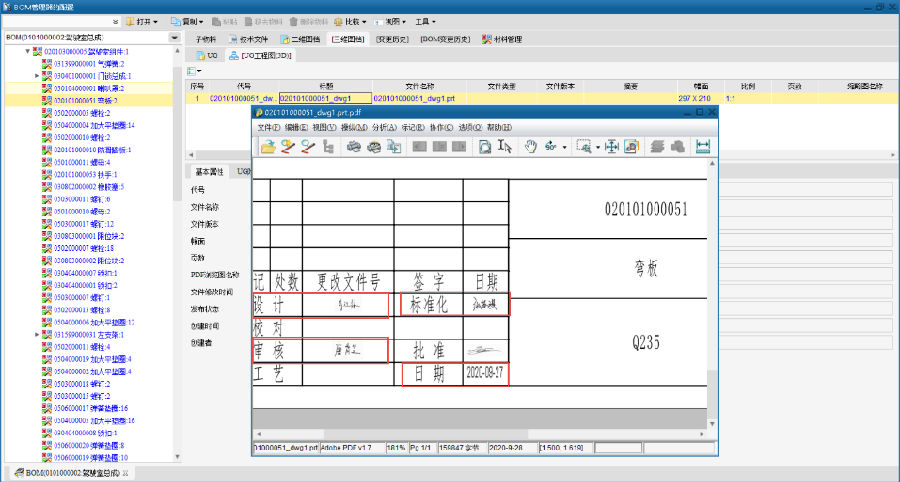Open the 比较 dropdown in main toolbar
900x482 pixels.
pyautogui.click(x=351, y=21)
